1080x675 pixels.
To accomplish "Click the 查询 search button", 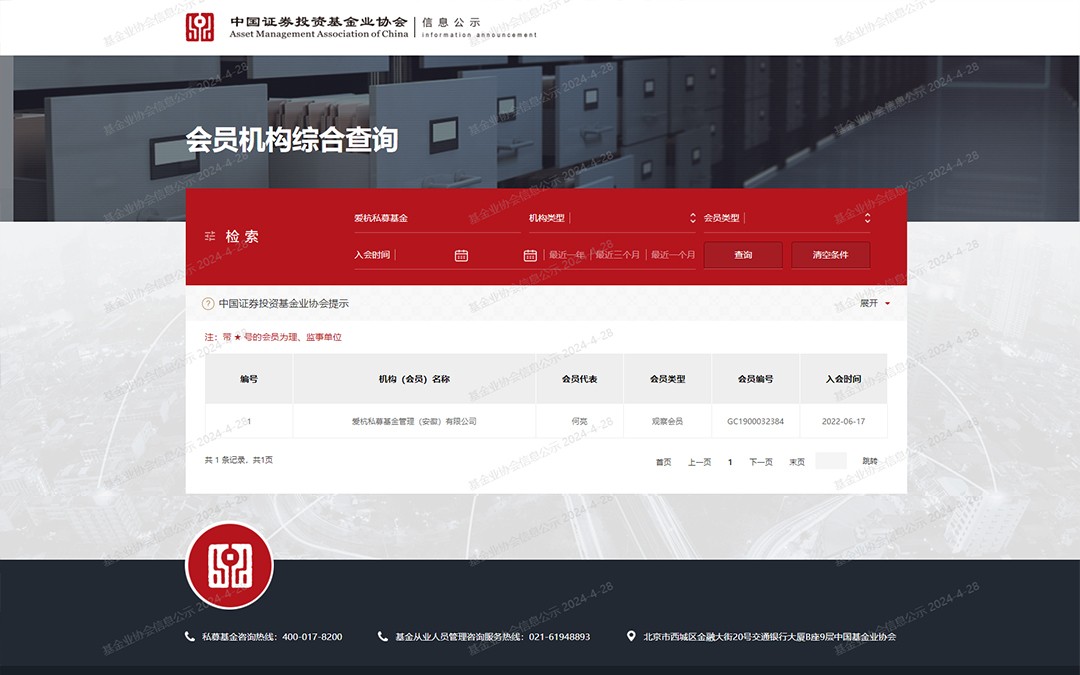I will [743, 255].
